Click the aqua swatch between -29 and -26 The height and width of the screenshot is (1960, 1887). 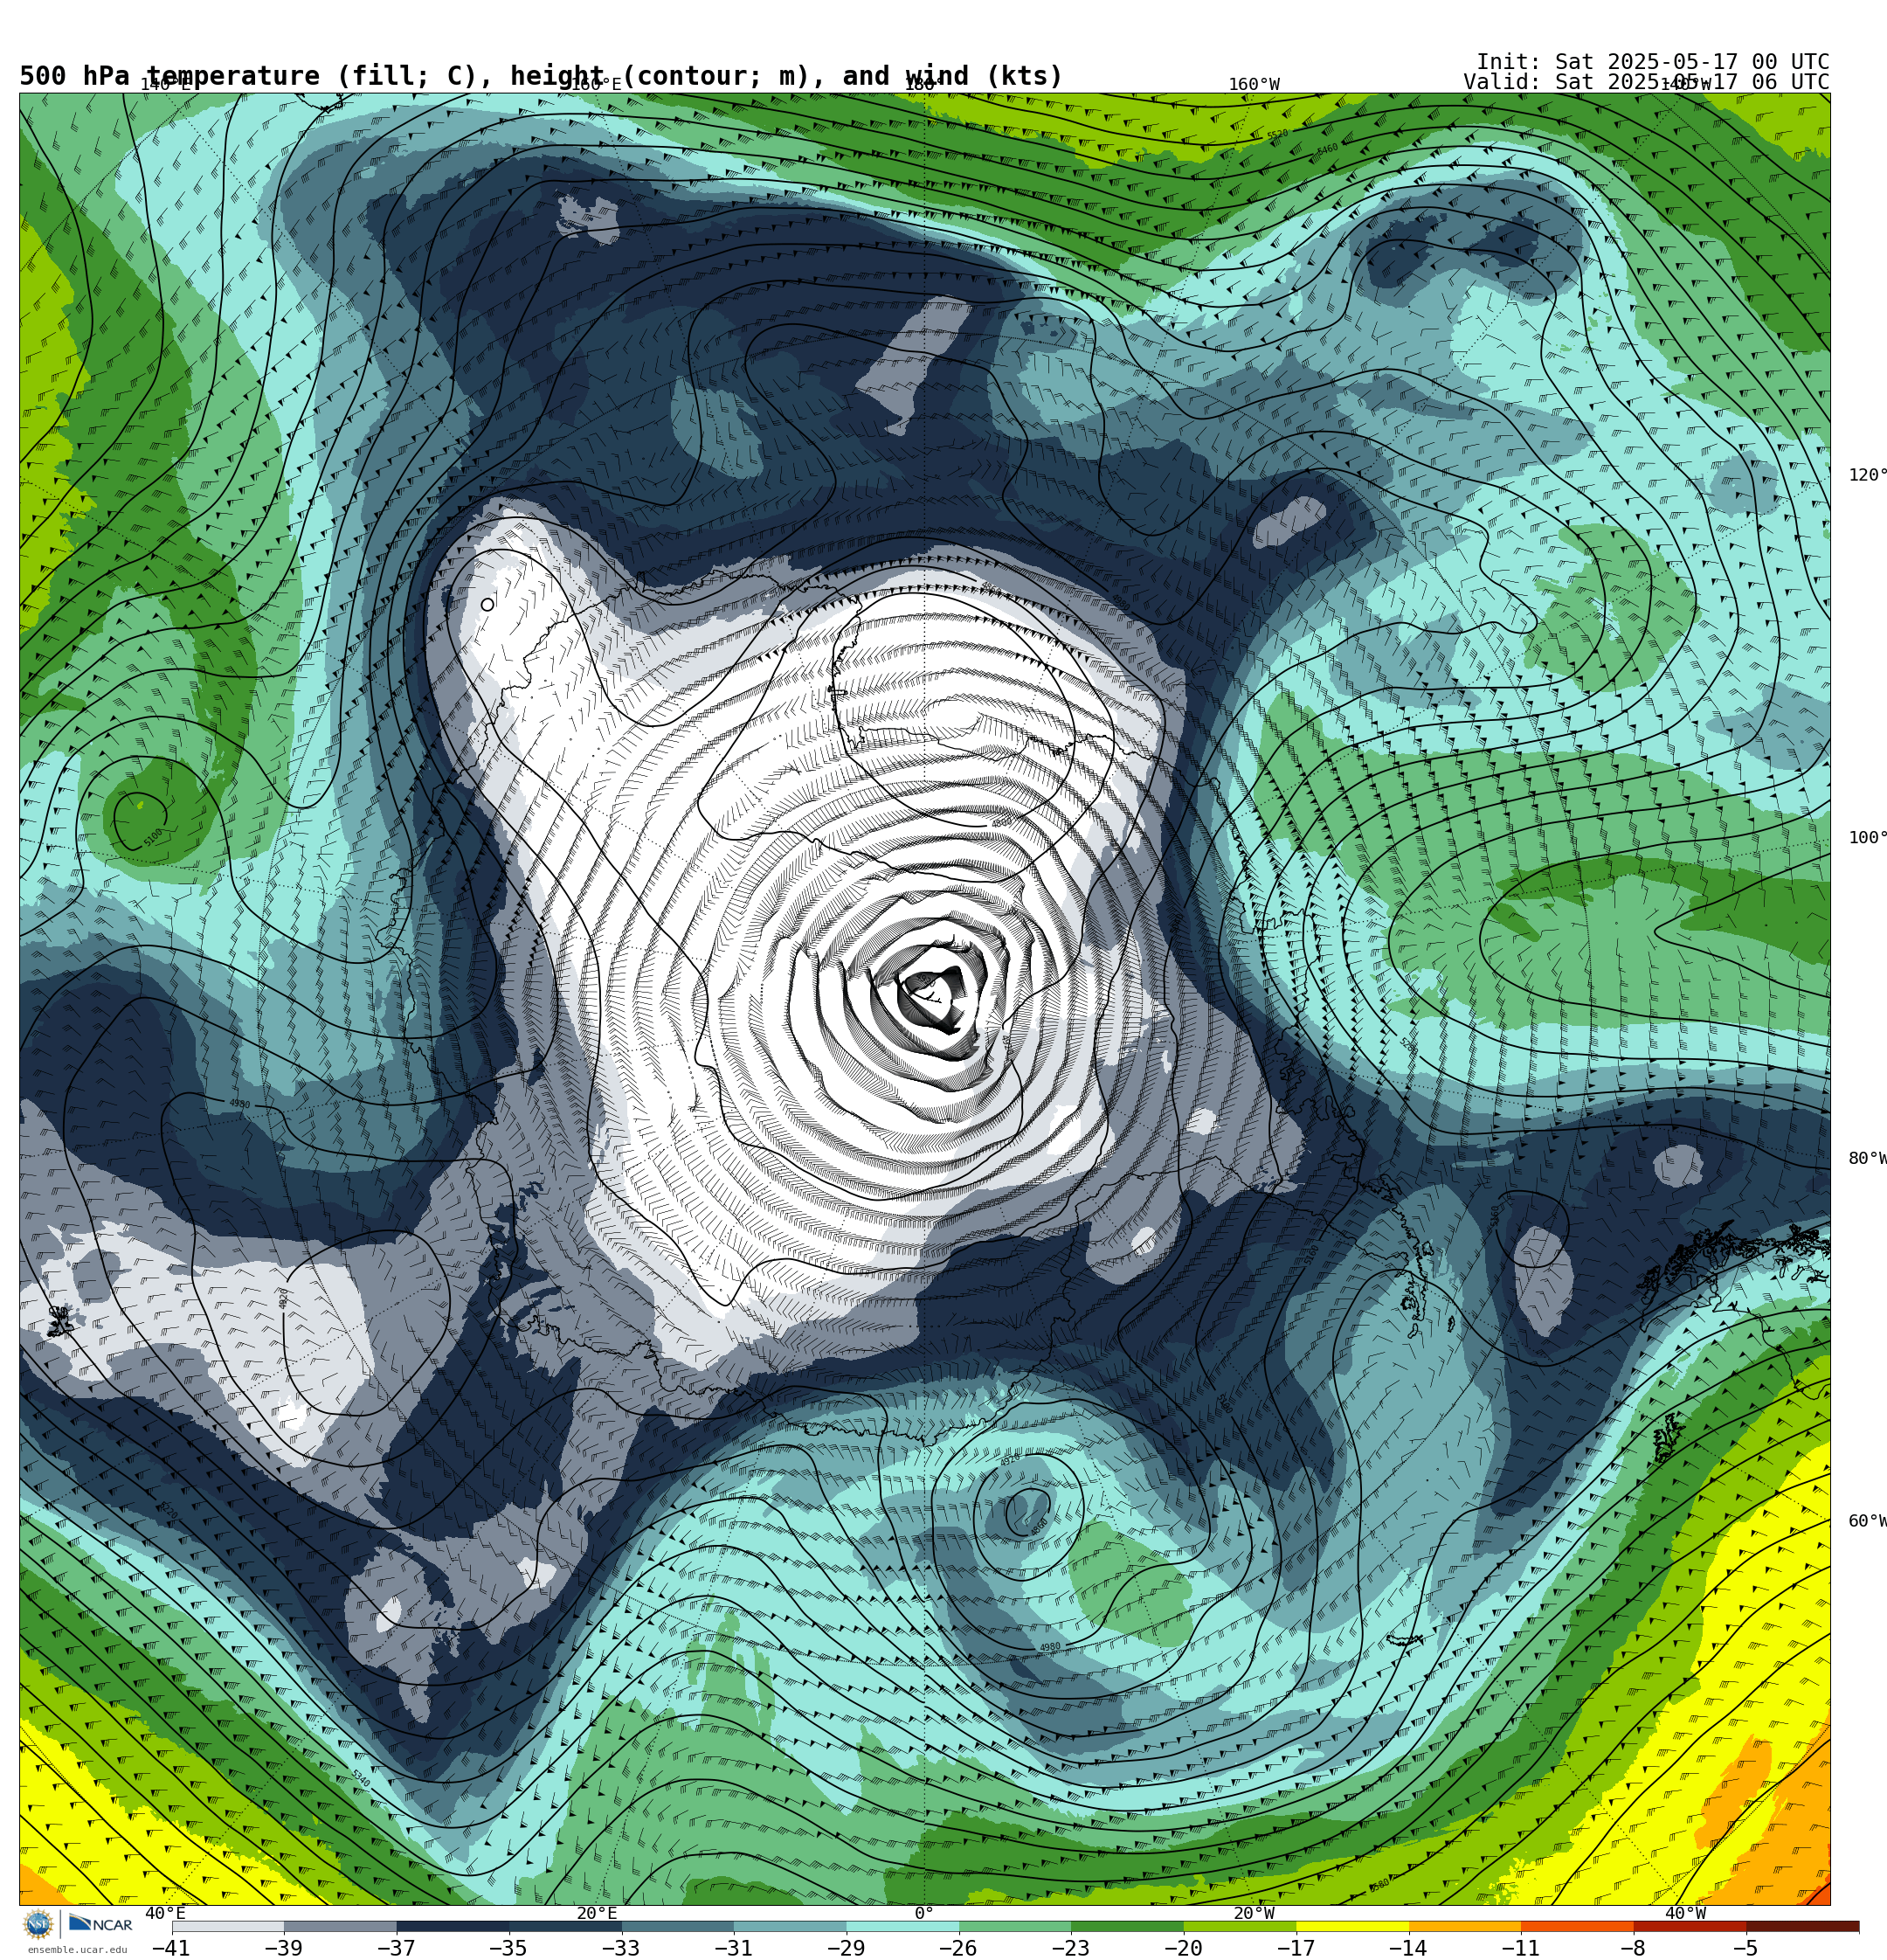[903, 1926]
